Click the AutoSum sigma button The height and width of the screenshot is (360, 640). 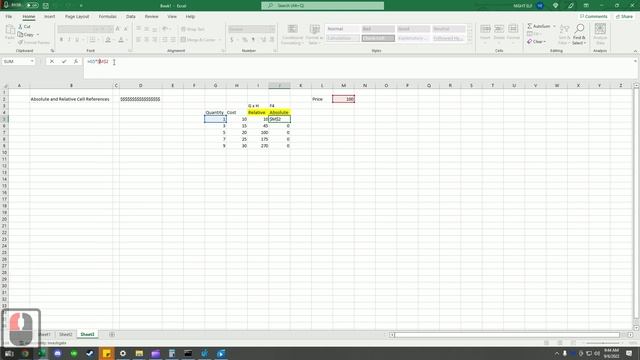tap(539, 26)
